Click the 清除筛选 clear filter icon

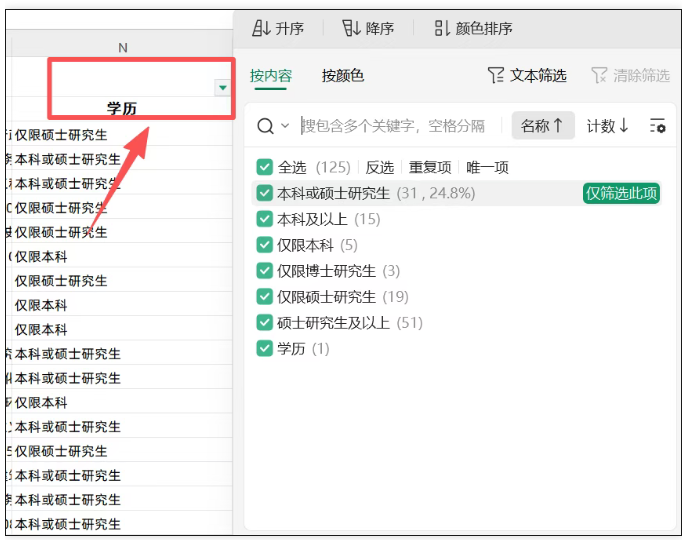point(599,75)
